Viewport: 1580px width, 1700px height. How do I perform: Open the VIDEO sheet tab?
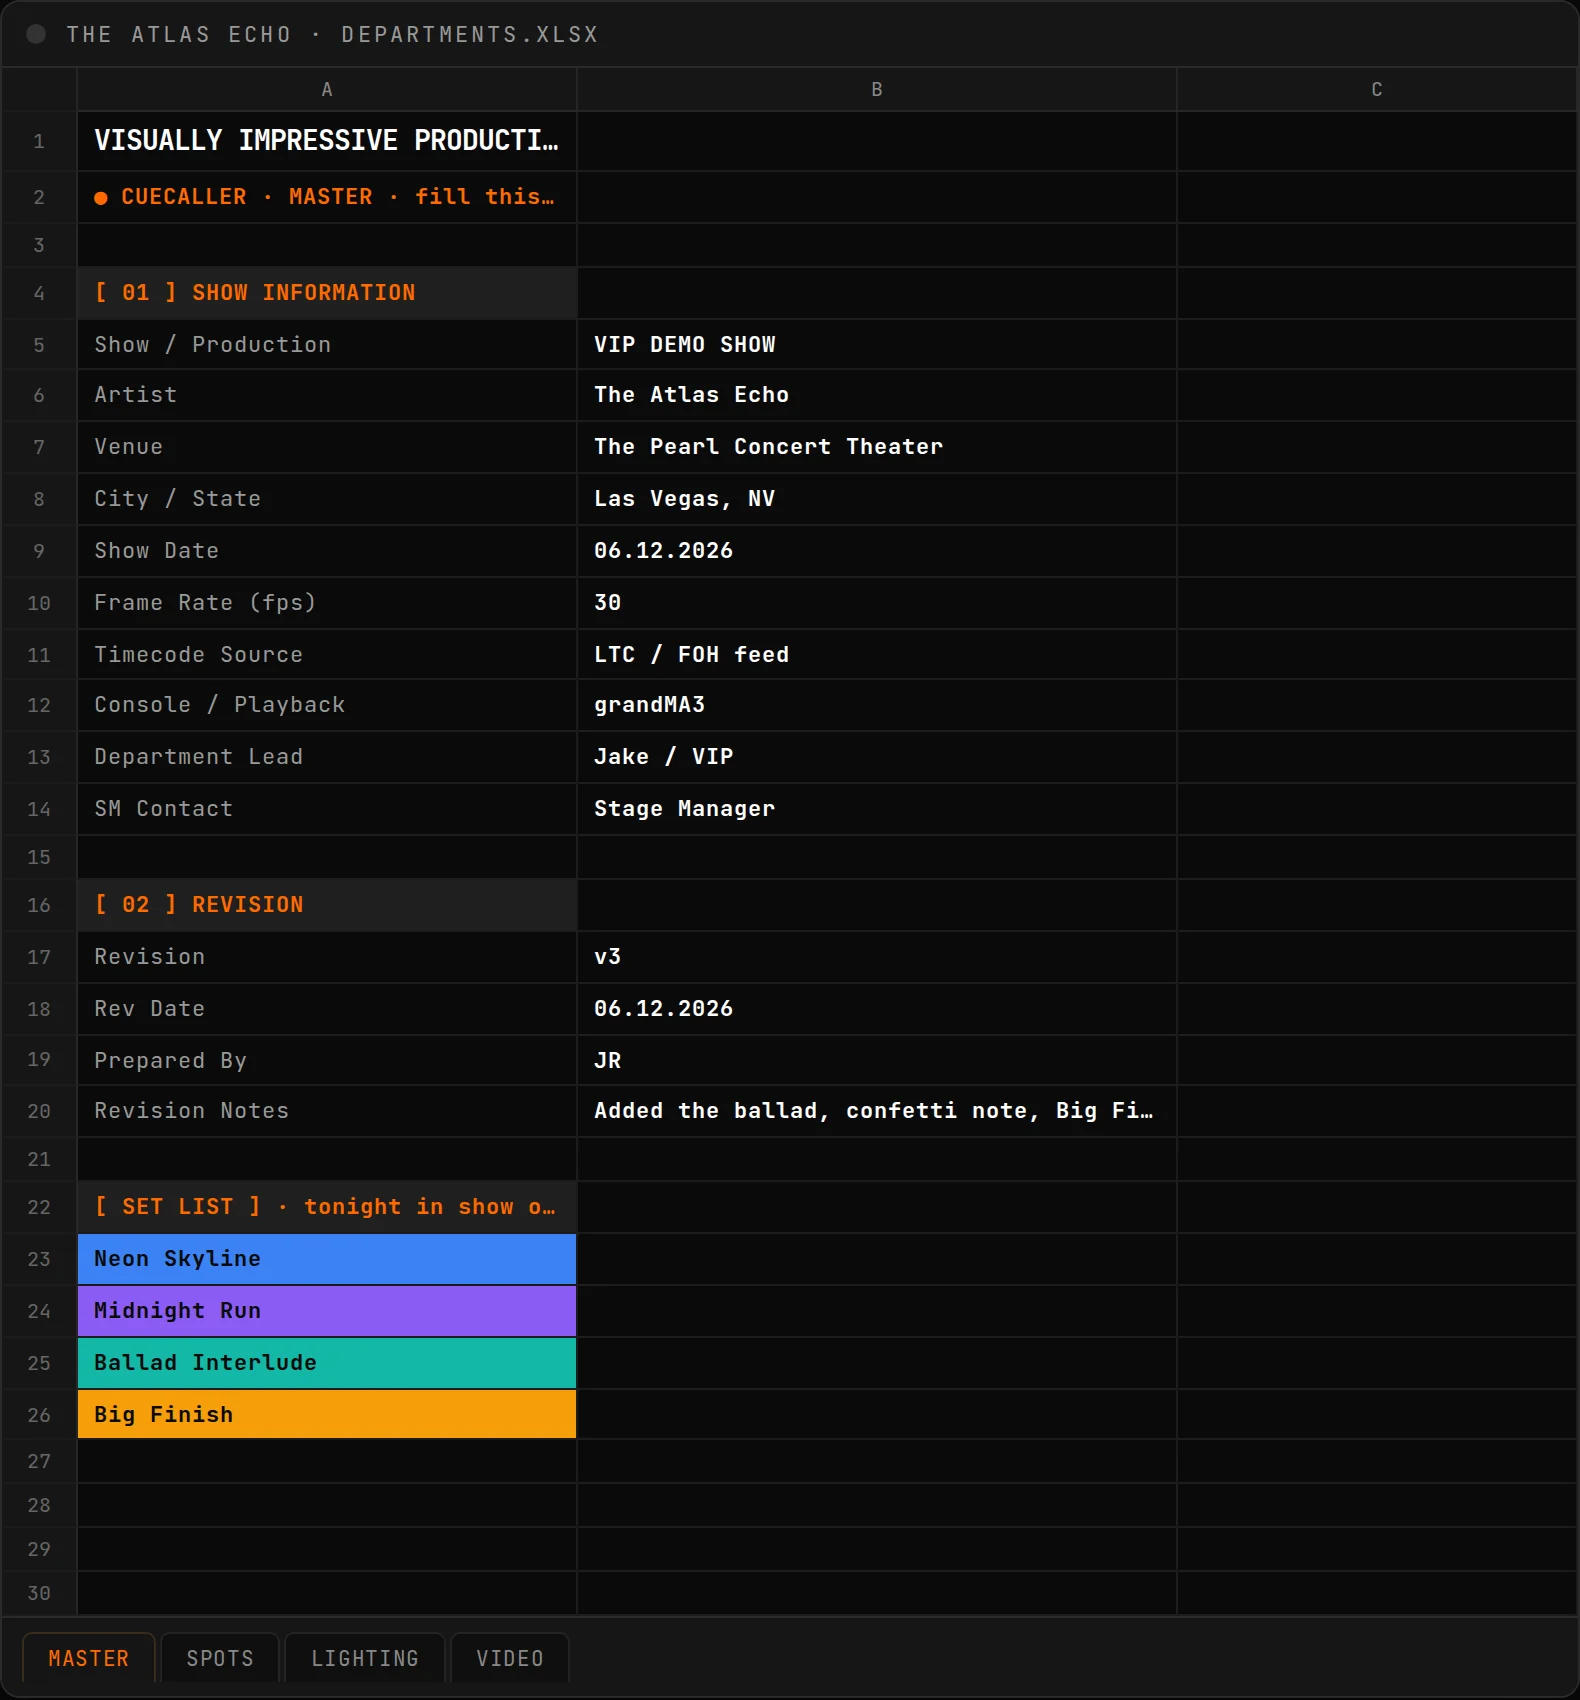510,1658
